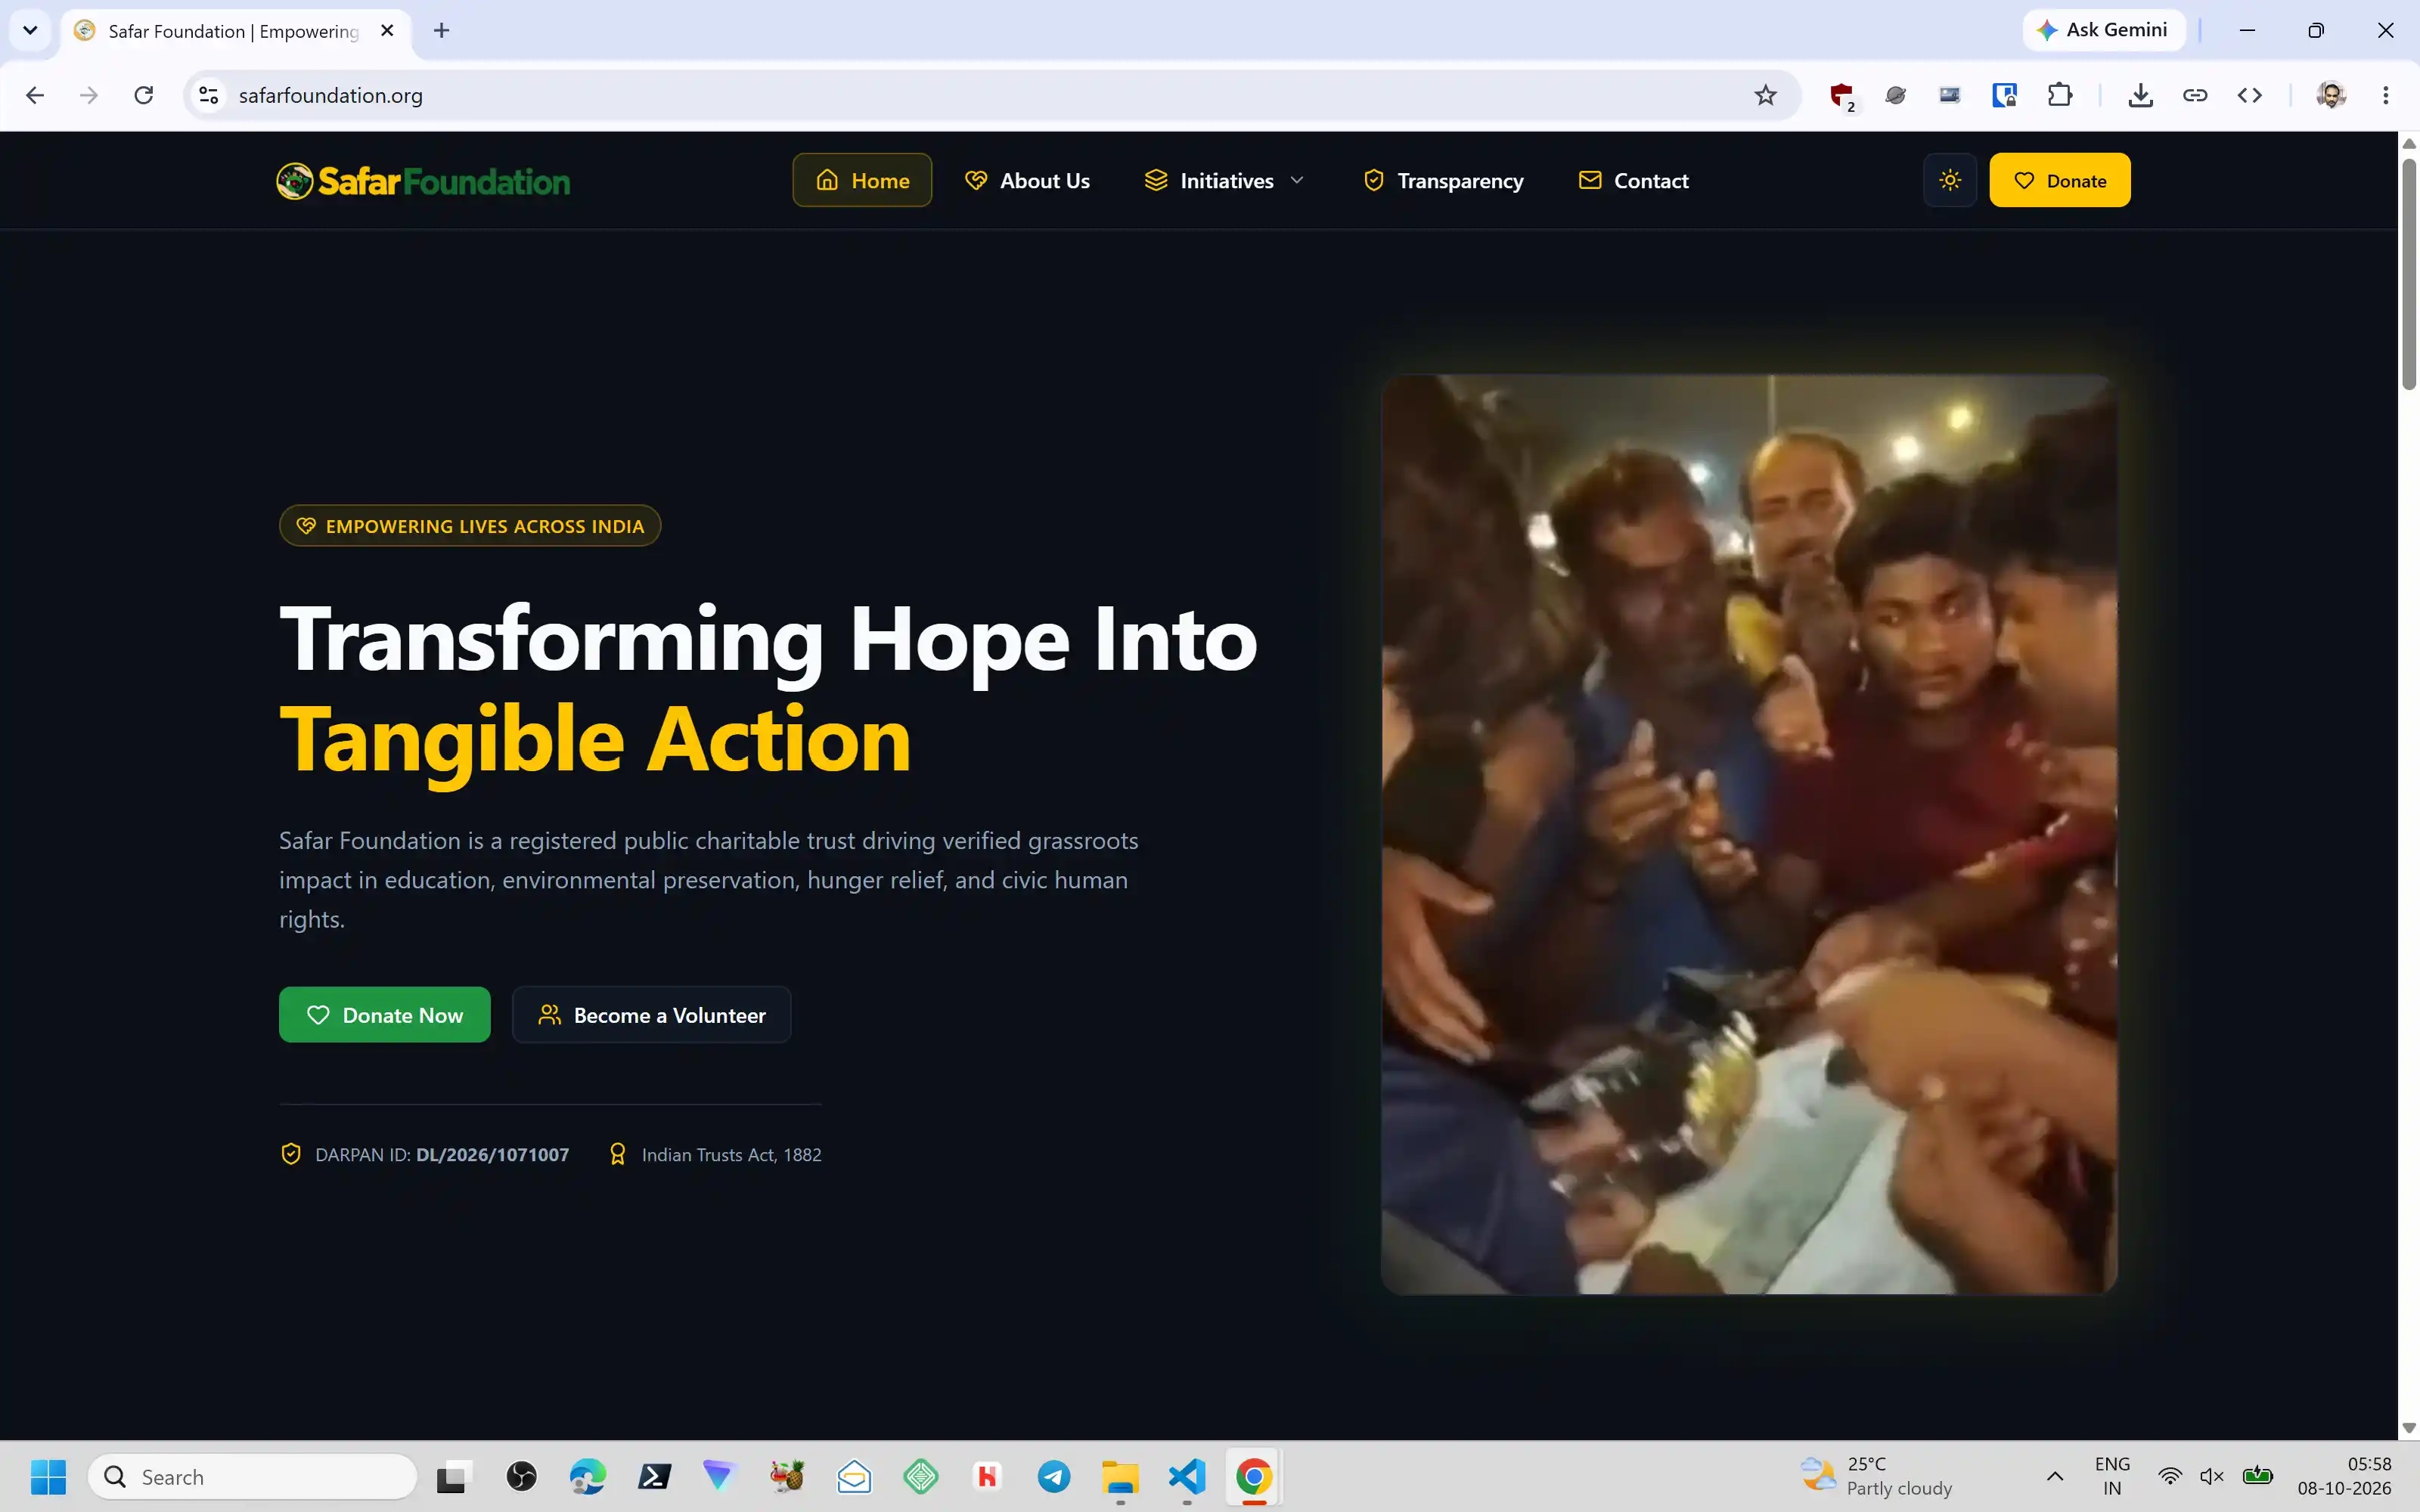Click the green Donate Now button
2420x1512 pixels.
pos(384,1015)
